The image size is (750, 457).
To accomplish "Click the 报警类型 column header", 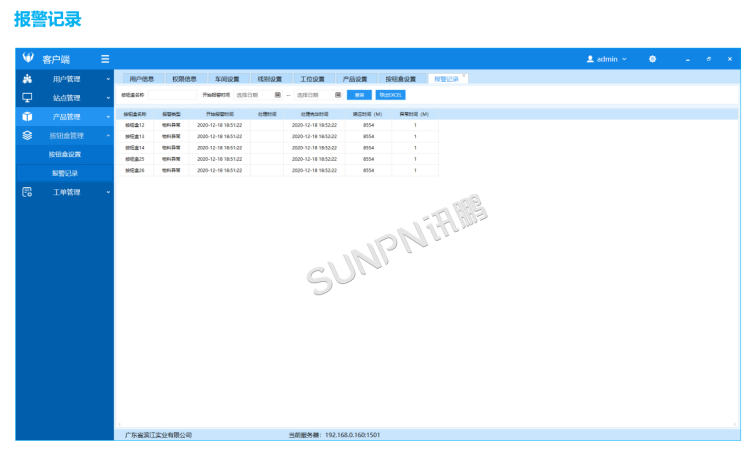I will (x=171, y=114).
